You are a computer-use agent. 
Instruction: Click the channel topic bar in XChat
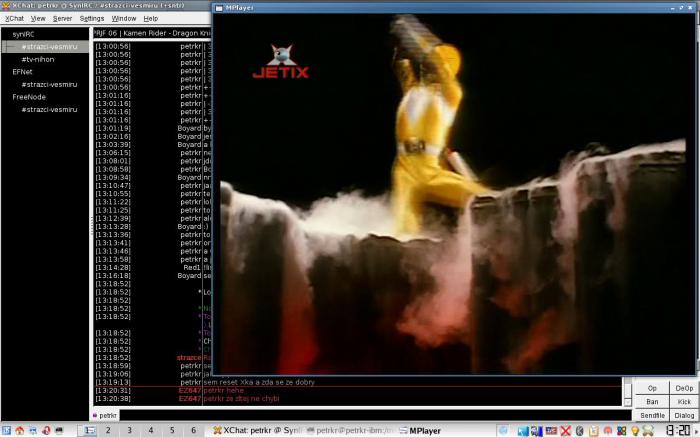(x=152, y=33)
